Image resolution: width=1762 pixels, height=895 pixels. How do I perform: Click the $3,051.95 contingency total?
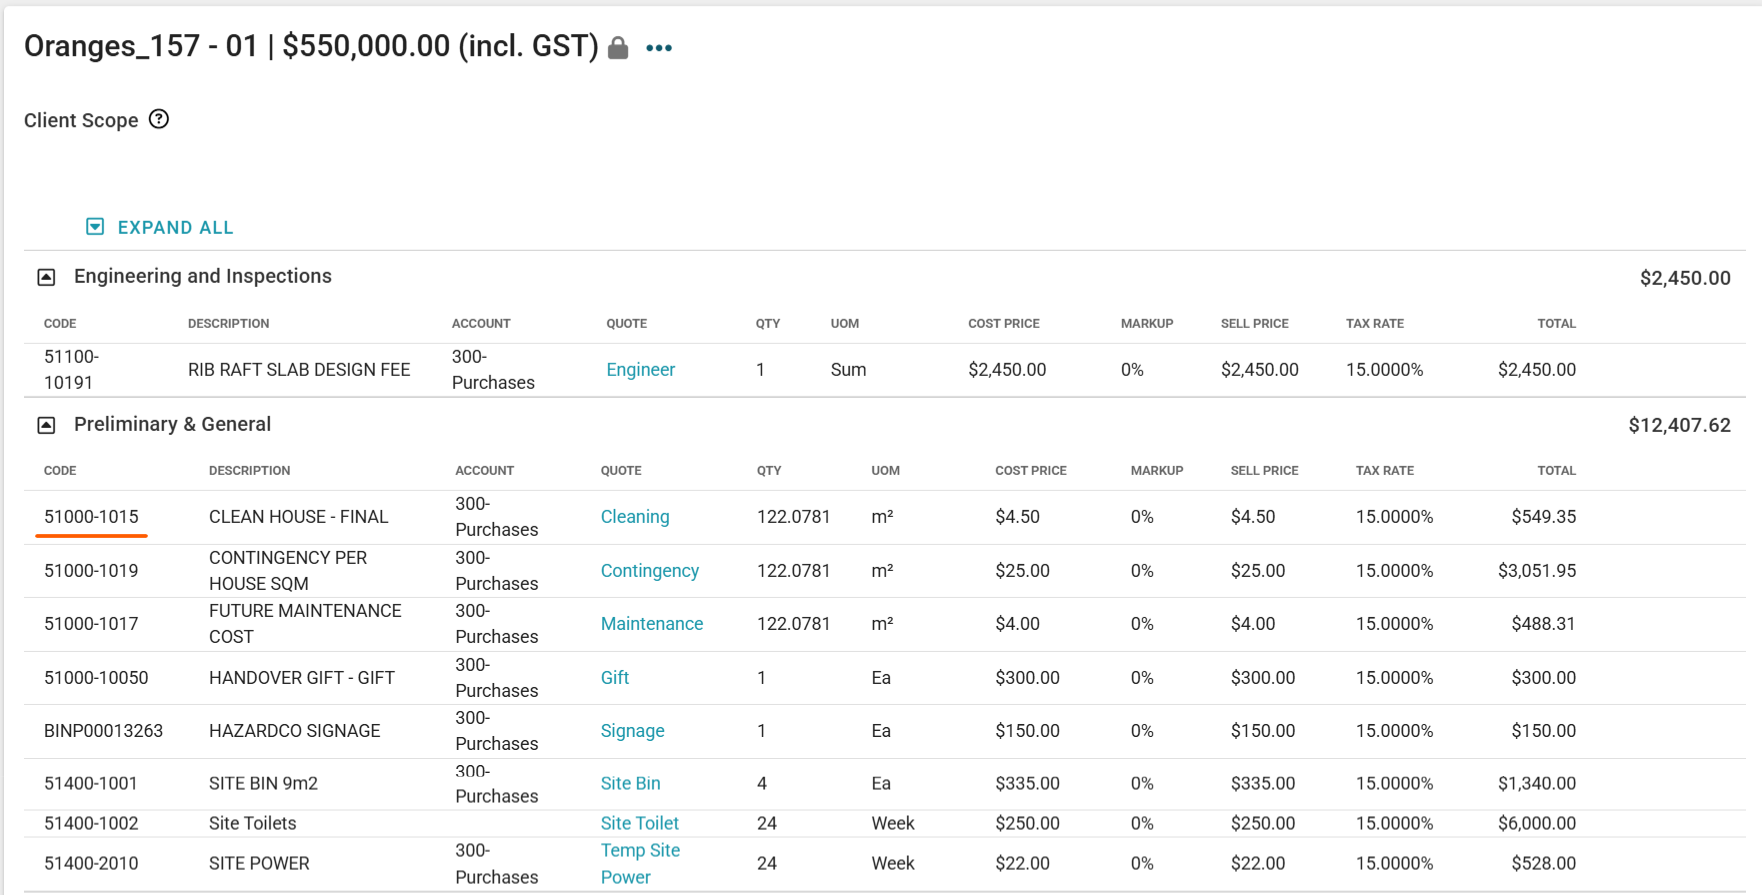[x=1537, y=570]
